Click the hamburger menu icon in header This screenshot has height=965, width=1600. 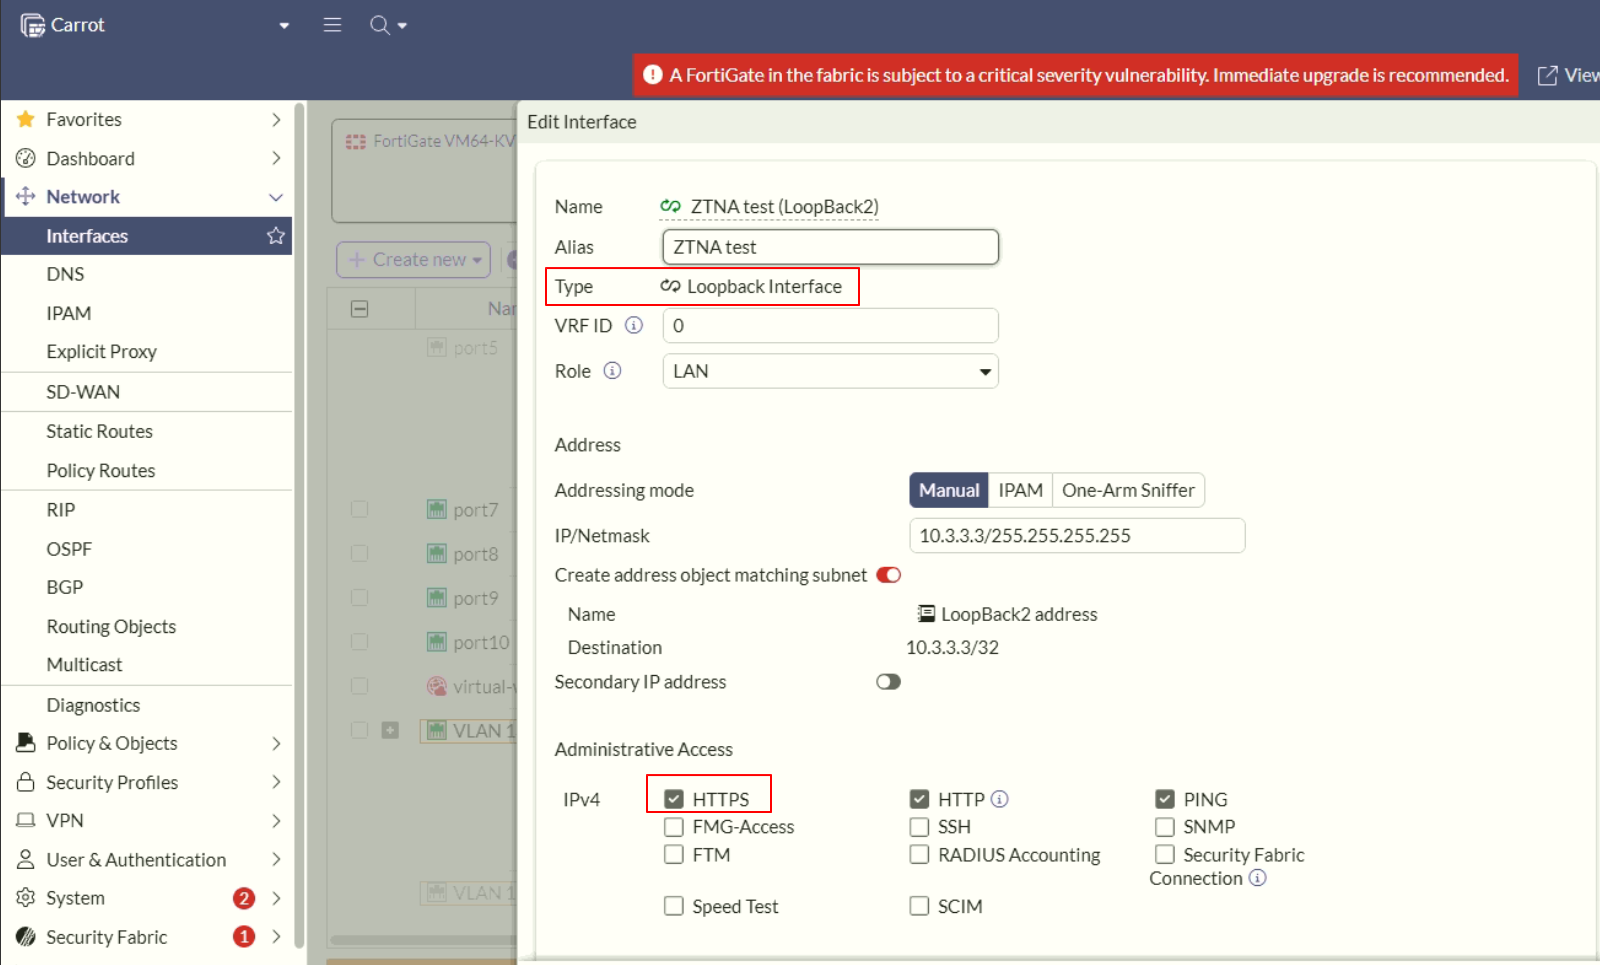[x=332, y=25]
